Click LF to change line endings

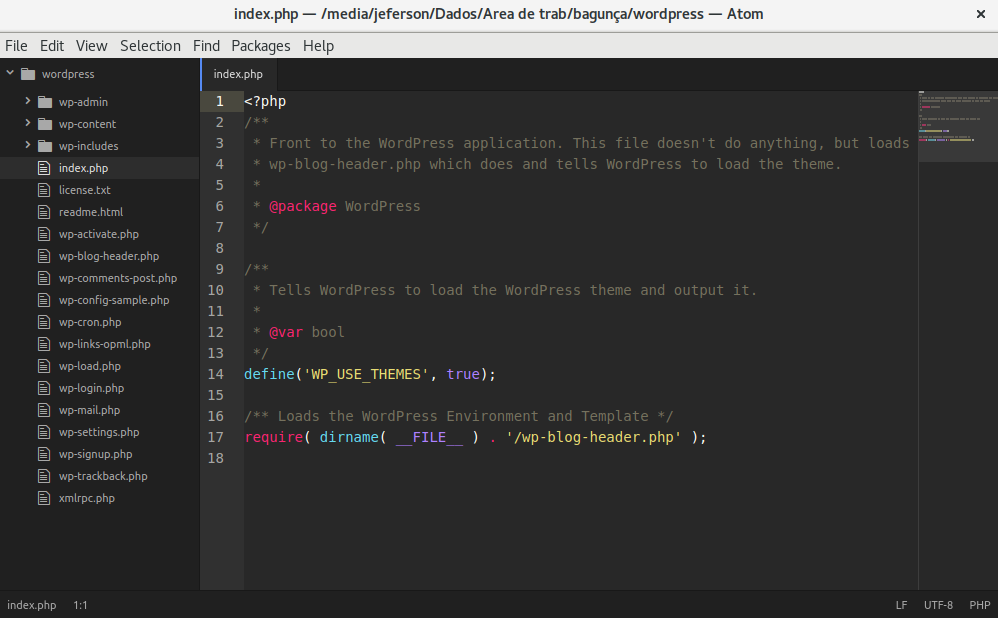coord(900,605)
